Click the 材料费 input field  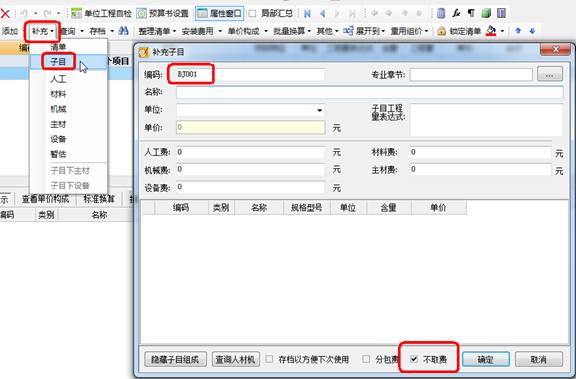[x=480, y=152]
